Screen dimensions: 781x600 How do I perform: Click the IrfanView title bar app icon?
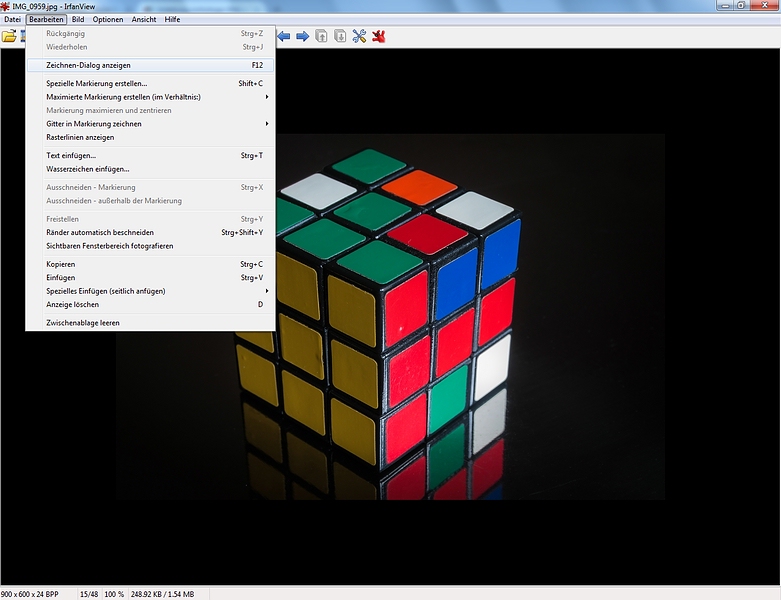pos(6,6)
